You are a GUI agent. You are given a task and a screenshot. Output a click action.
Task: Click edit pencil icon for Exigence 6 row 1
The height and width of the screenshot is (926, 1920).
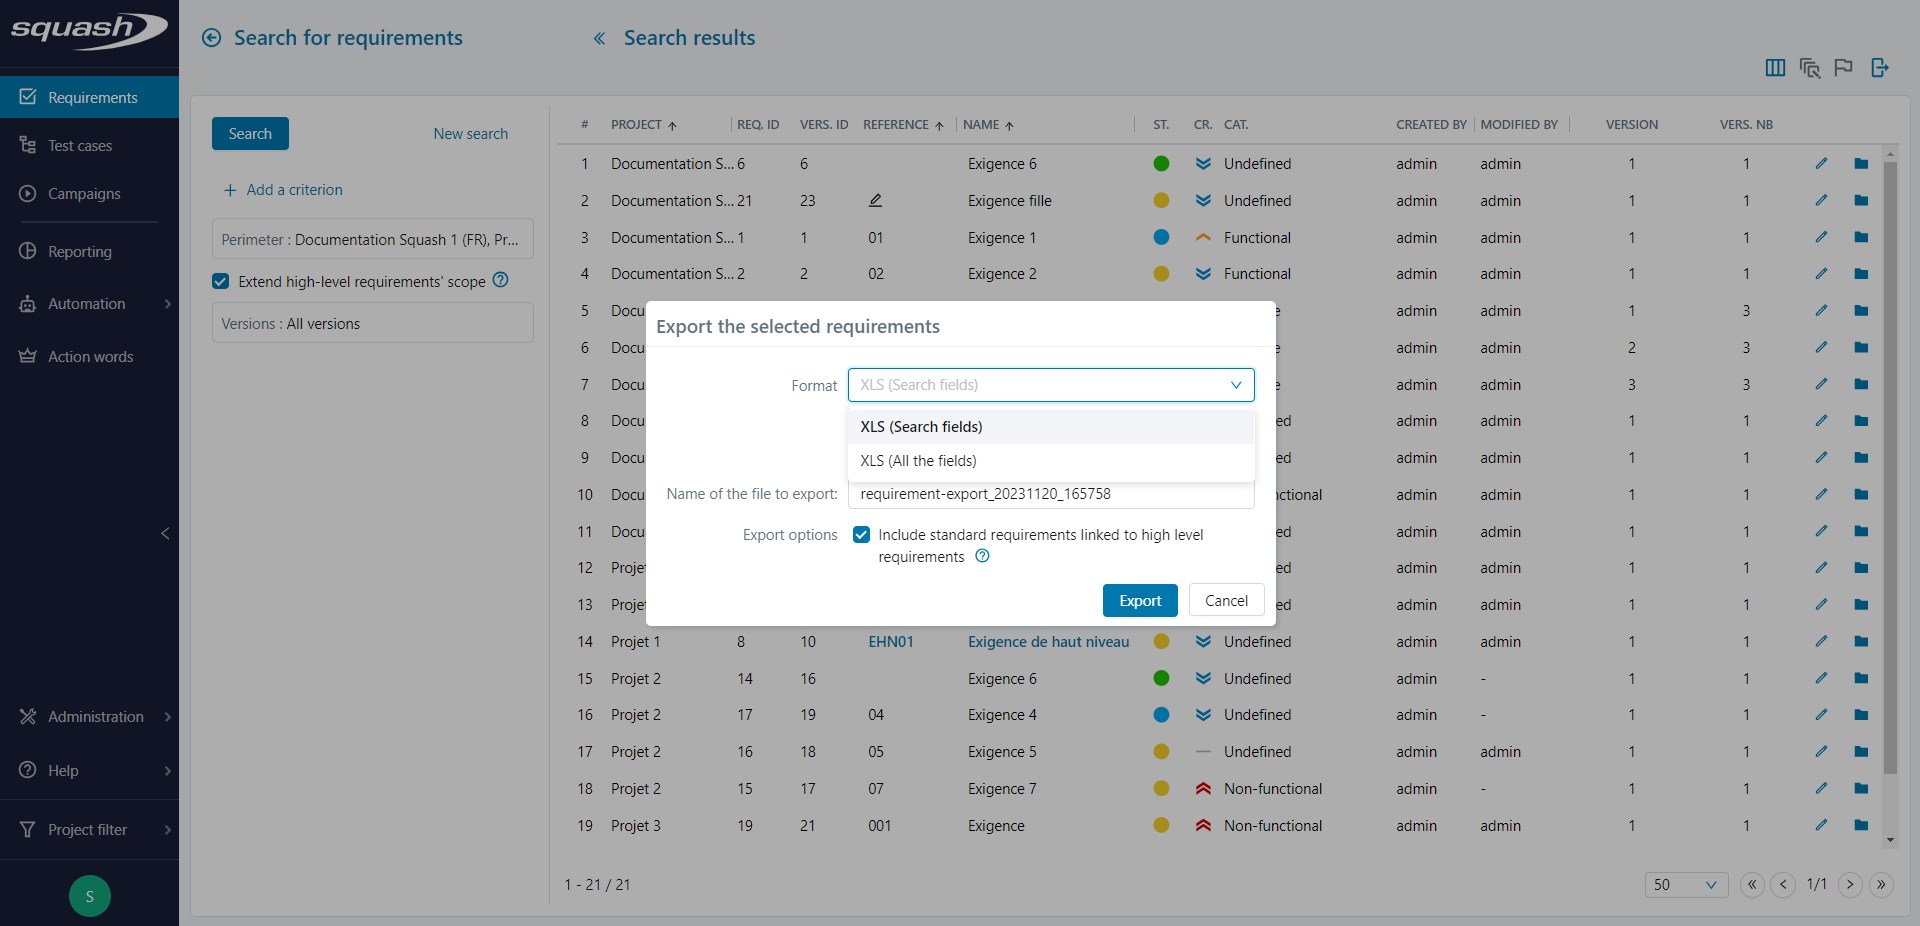click(x=1821, y=163)
